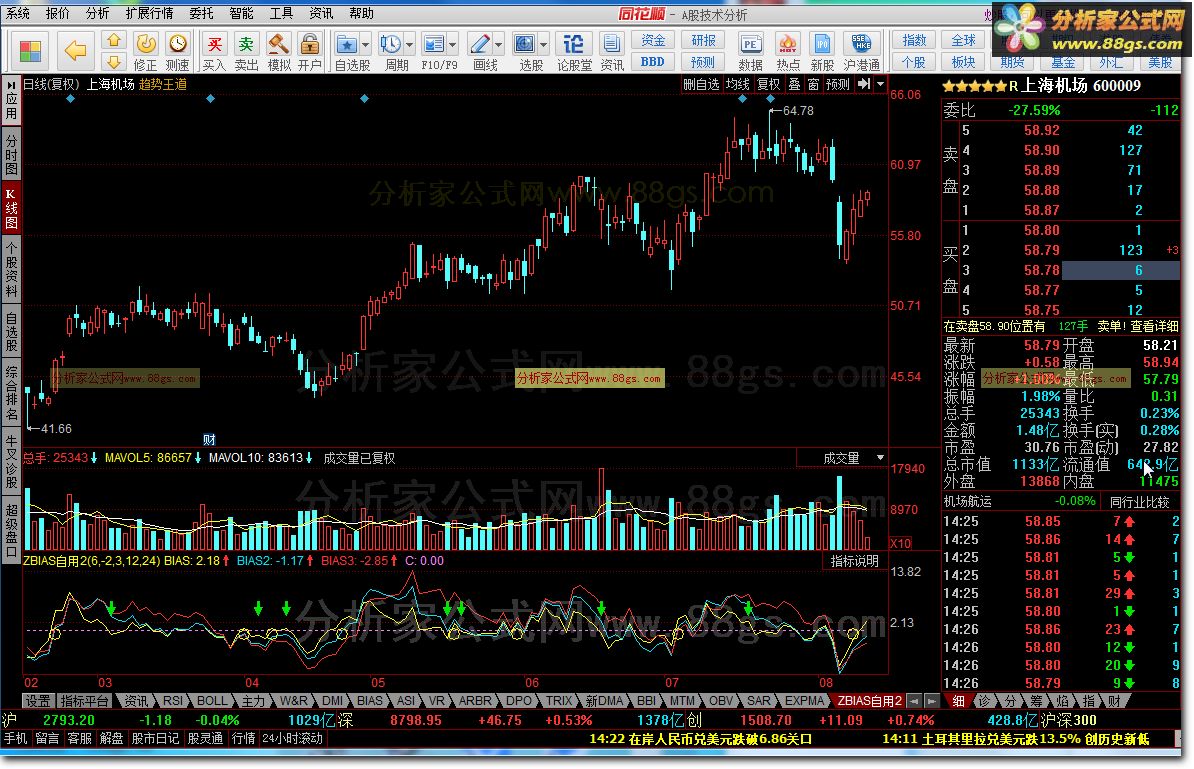Open the 自选股 star folder icon
Screen dimensions: 1194x769
pyautogui.click(x=347, y=51)
